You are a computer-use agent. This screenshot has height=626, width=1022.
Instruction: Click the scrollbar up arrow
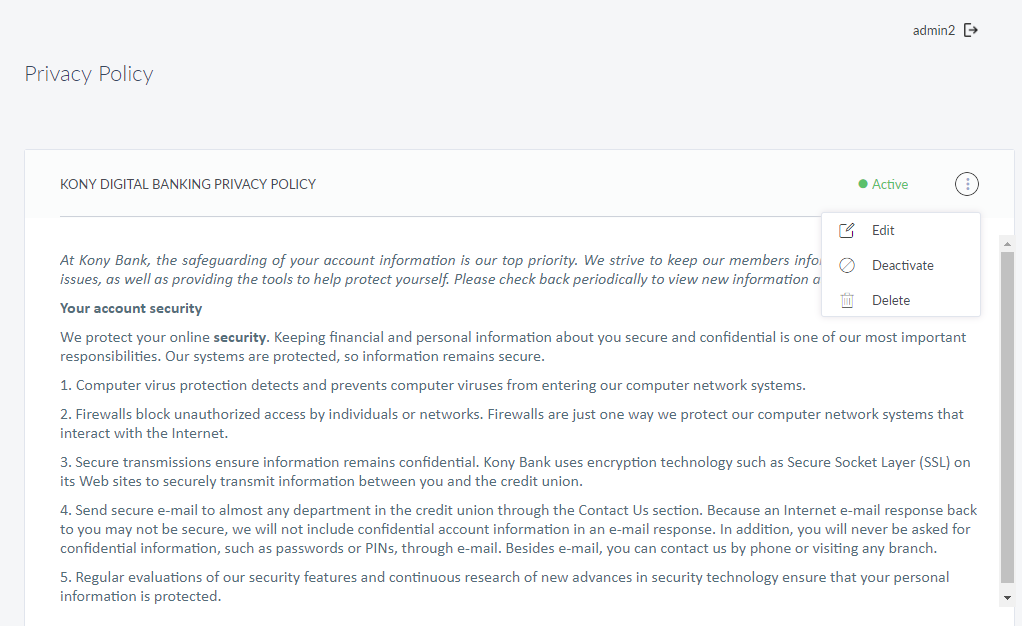tap(1007, 243)
